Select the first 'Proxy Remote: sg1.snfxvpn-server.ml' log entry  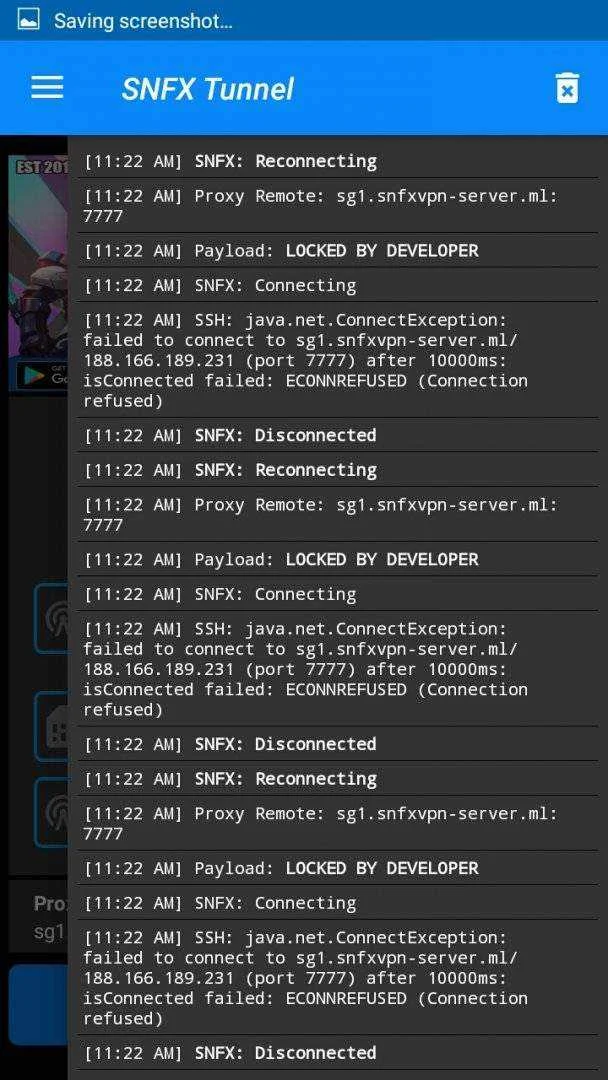click(x=337, y=206)
